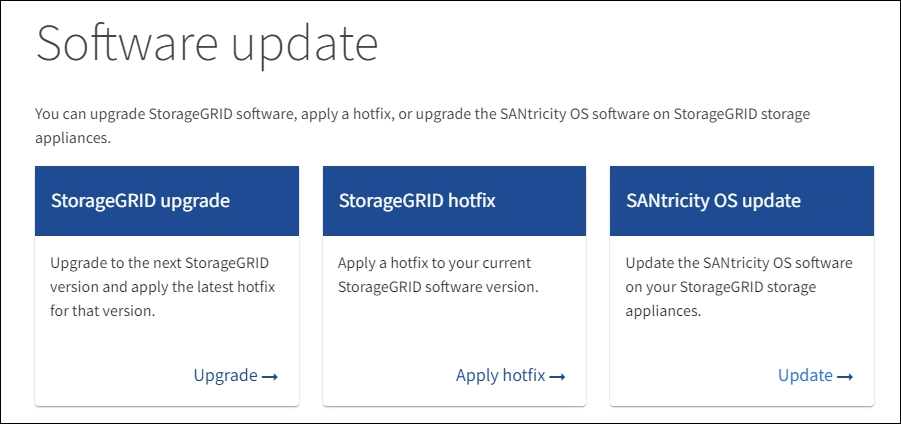Click the Software update page heading
This screenshot has height=424, width=901.
pyautogui.click(x=208, y=47)
